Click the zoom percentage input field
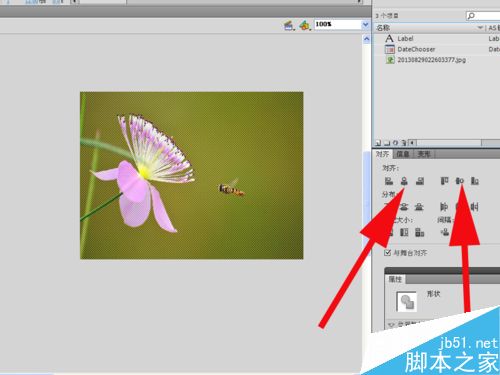The height and width of the screenshot is (375, 500). [338, 24]
